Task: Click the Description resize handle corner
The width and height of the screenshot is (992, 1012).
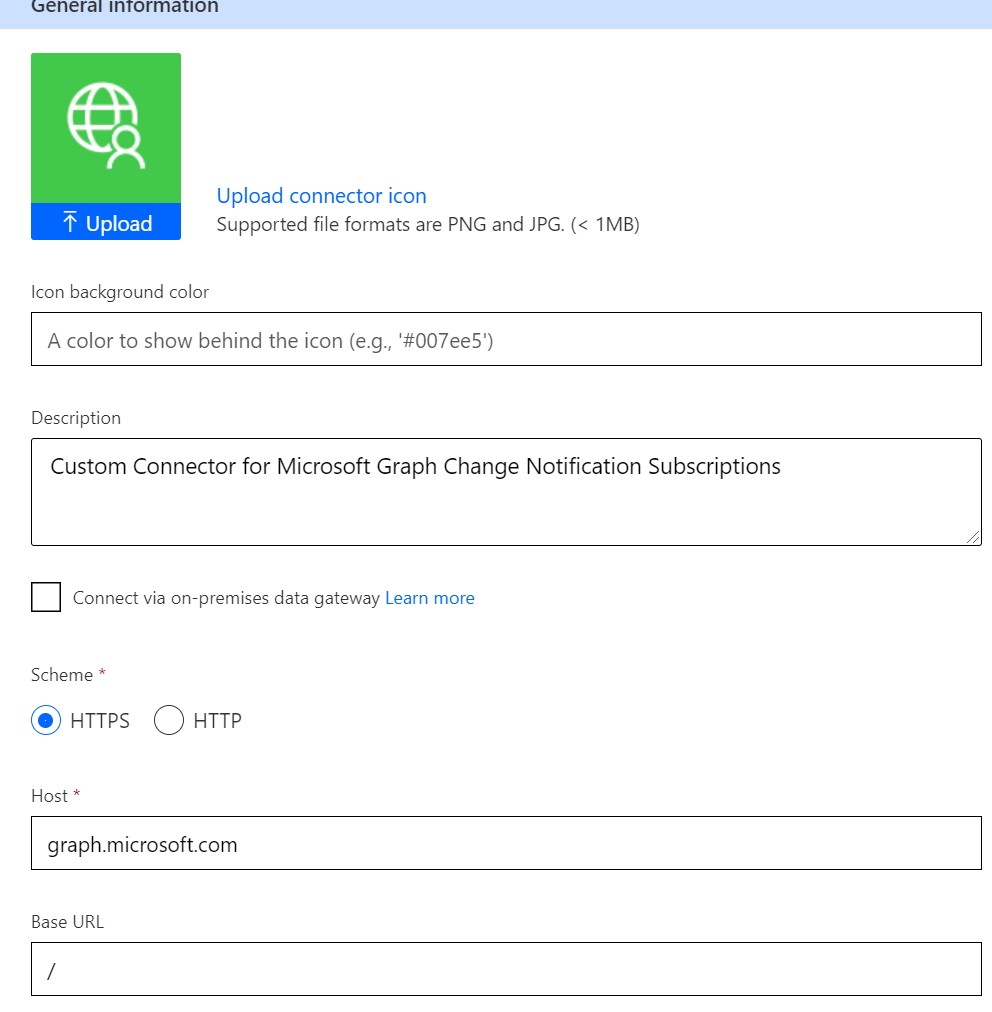Action: tap(973, 537)
